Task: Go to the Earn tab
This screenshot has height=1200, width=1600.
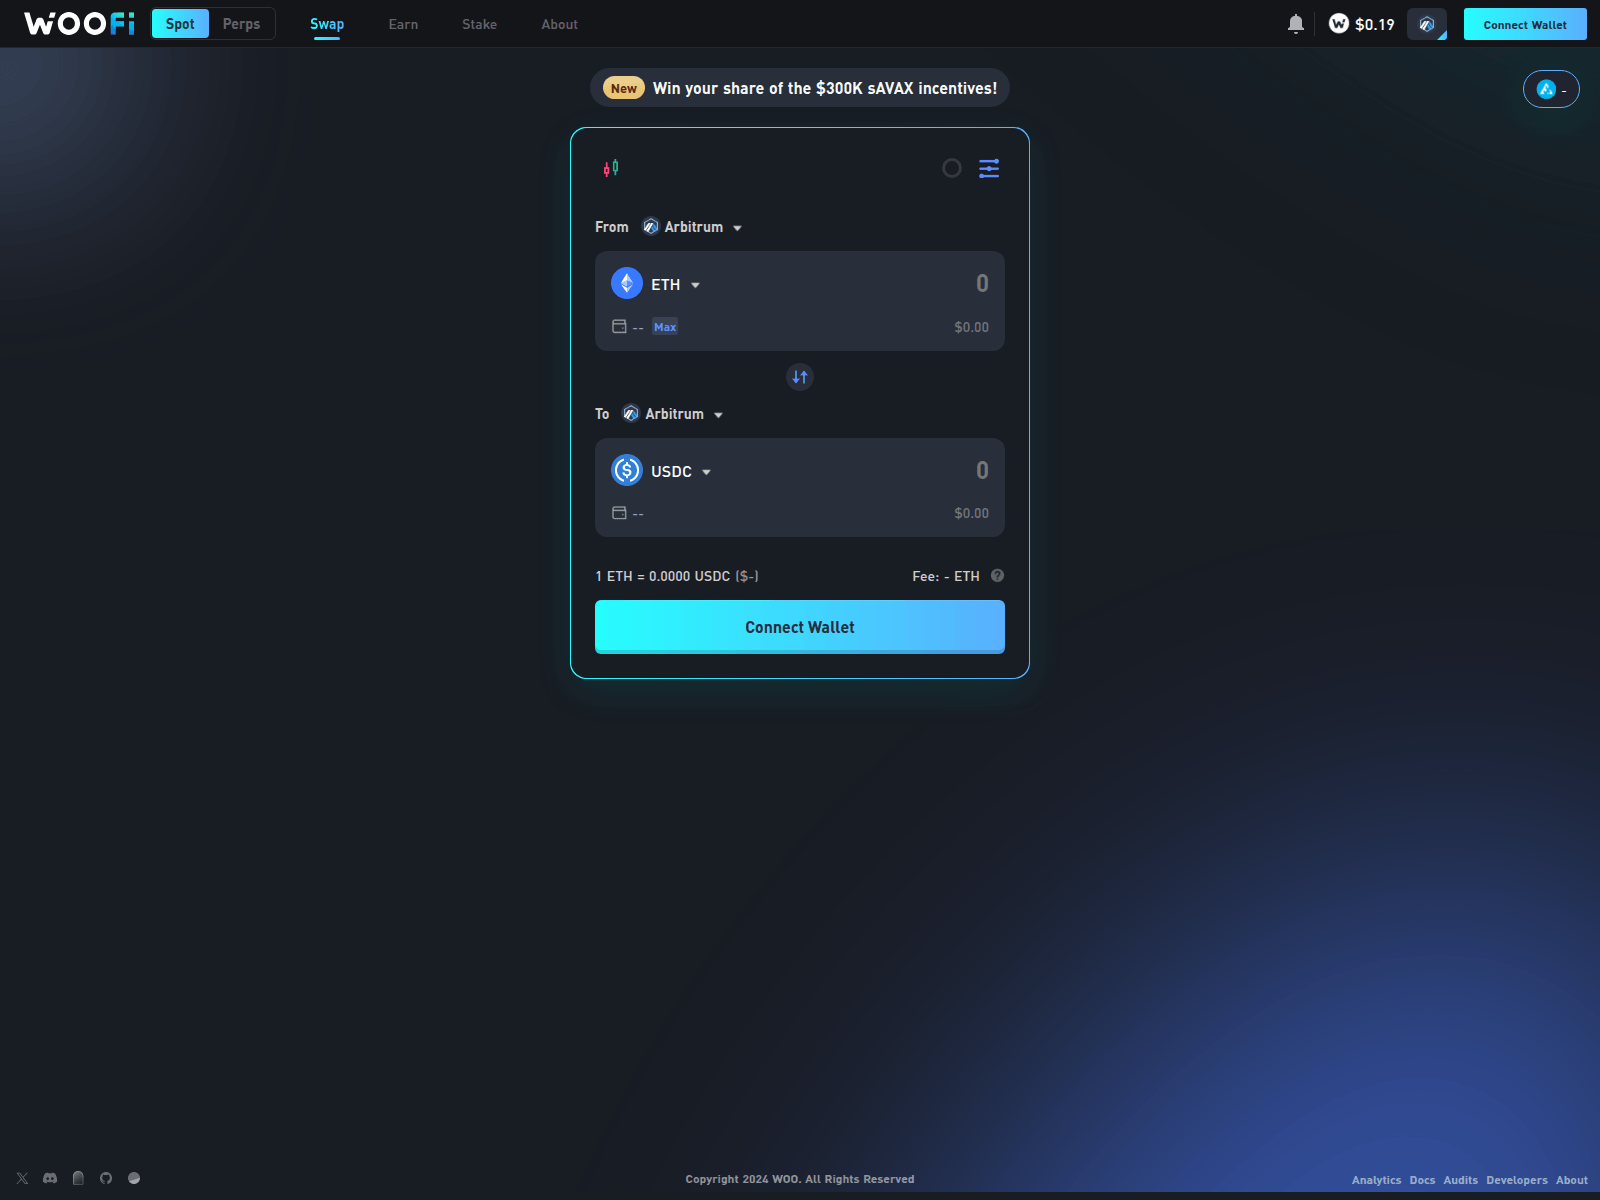Action: (x=404, y=24)
